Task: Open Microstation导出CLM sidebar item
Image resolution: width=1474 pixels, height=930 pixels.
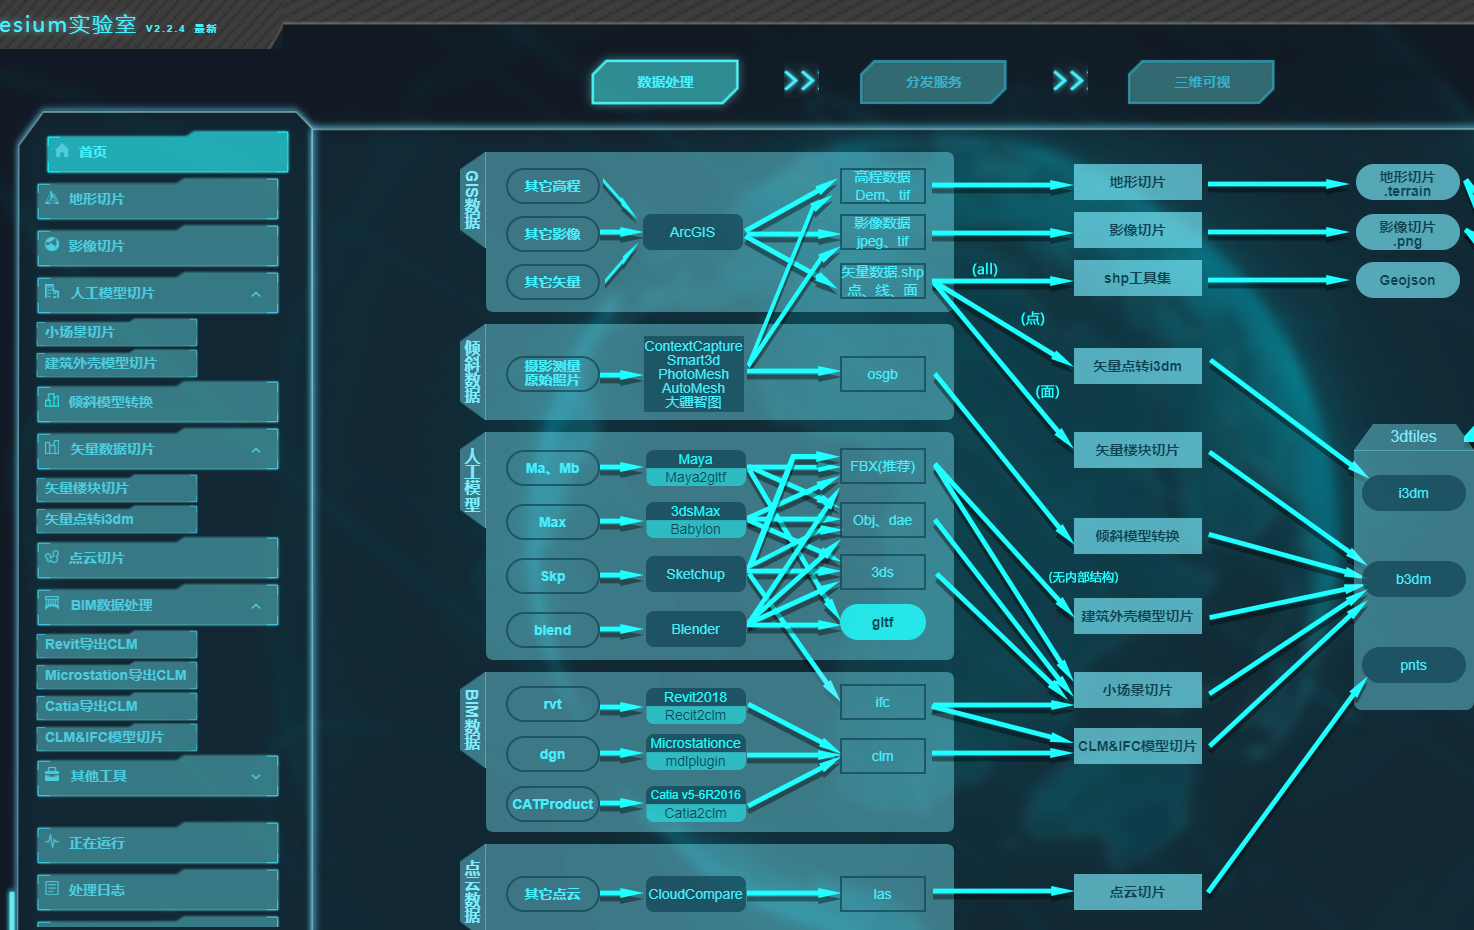Action: tap(117, 675)
